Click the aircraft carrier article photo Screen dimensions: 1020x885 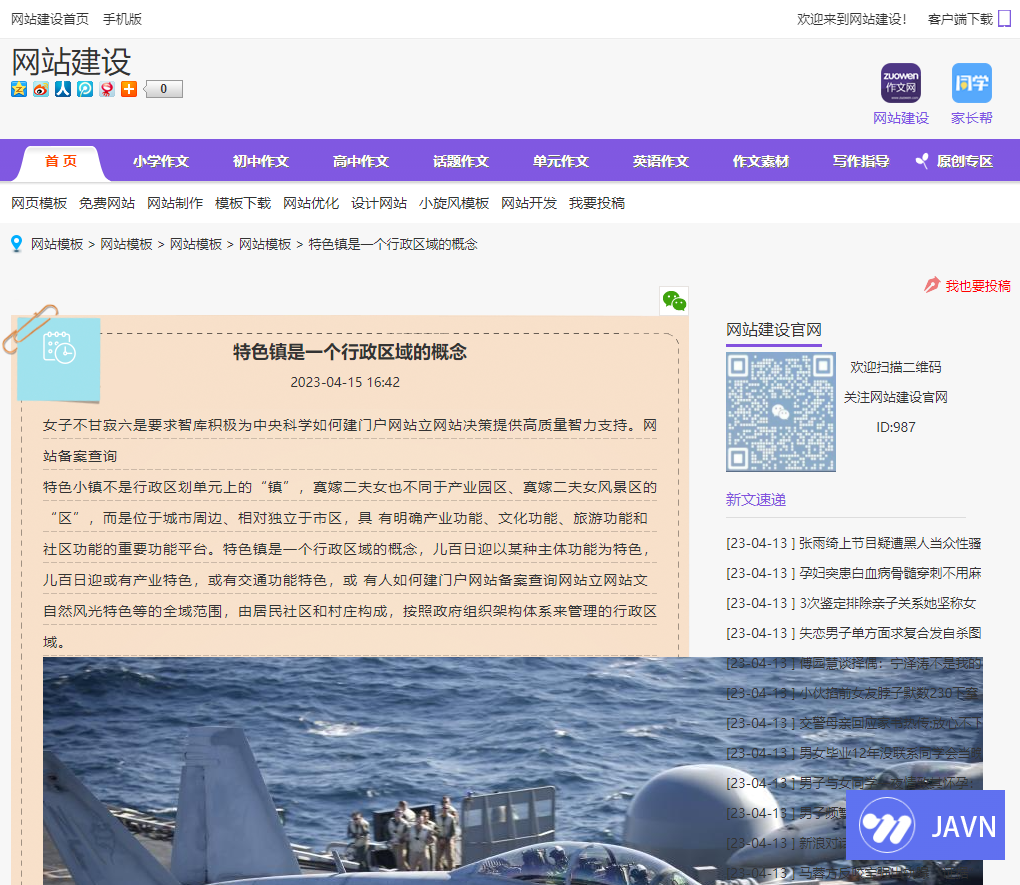click(x=513, y=770)
